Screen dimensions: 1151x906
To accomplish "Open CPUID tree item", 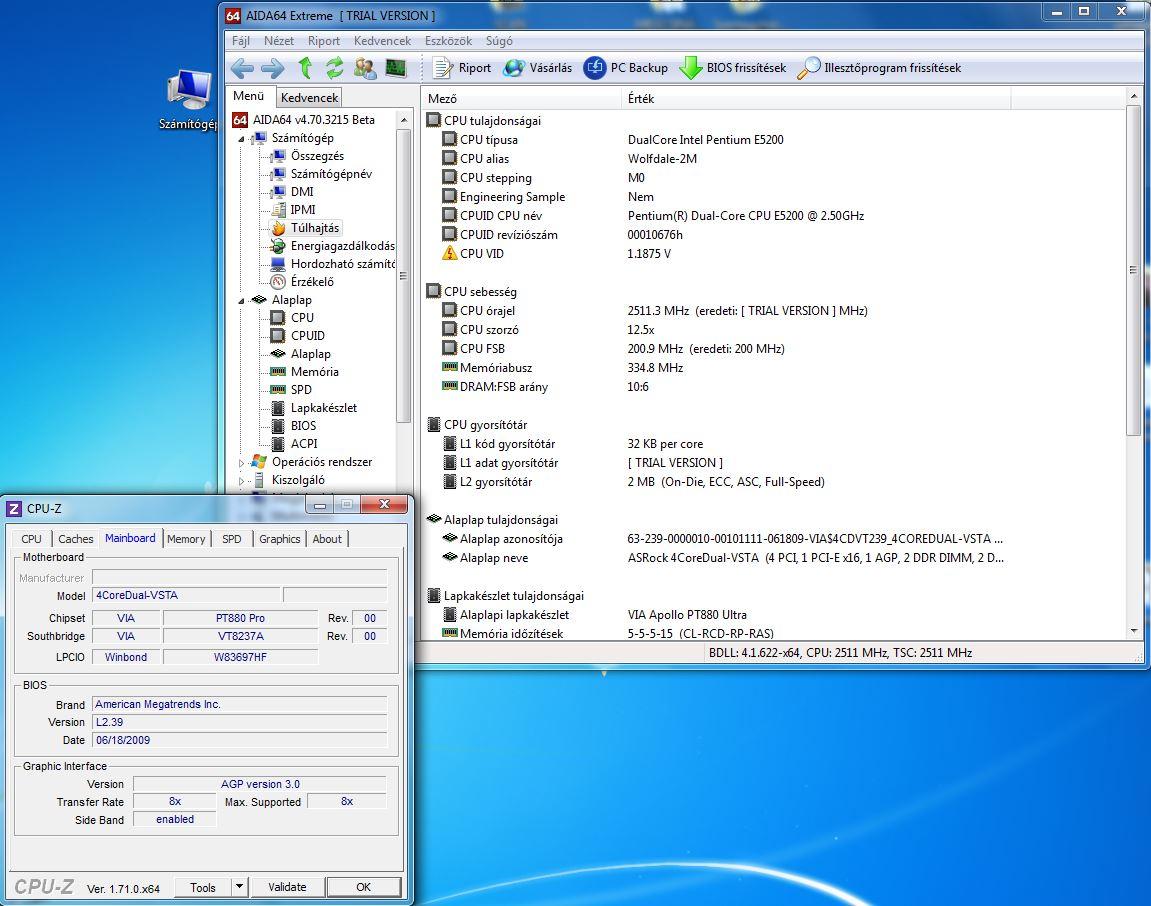I will [x=297, y=336].
